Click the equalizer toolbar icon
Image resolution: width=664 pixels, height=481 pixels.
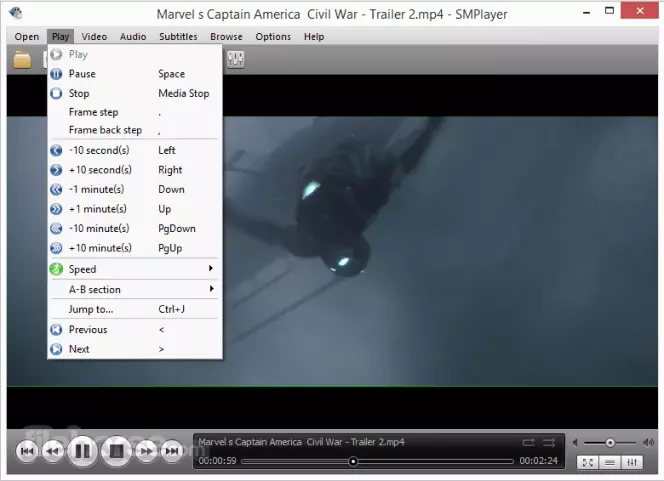point(235,60)
